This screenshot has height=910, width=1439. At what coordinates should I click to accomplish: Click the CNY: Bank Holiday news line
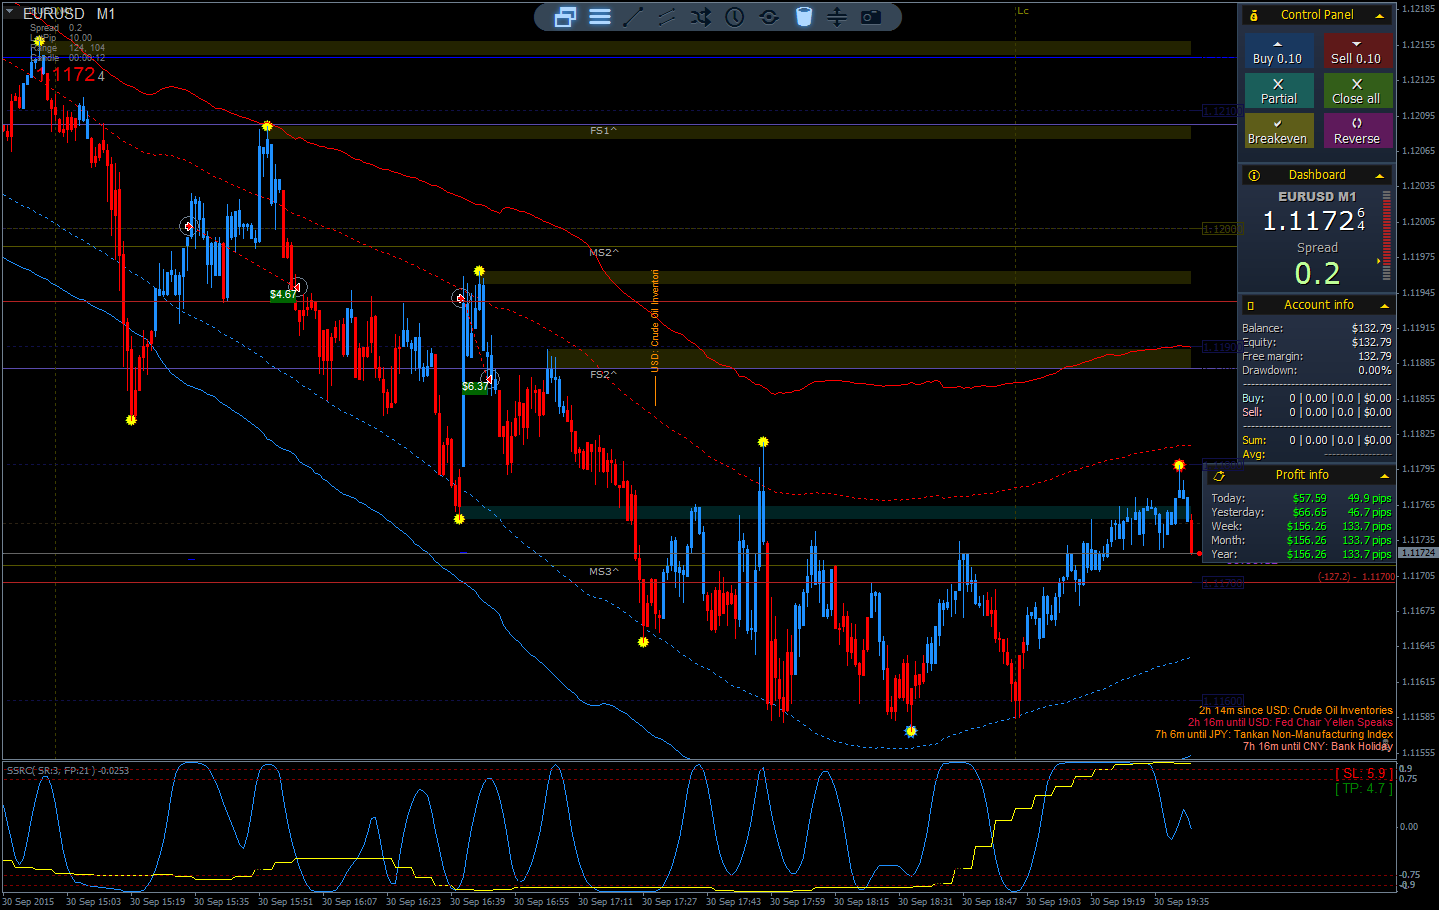tap(1317, 746)
